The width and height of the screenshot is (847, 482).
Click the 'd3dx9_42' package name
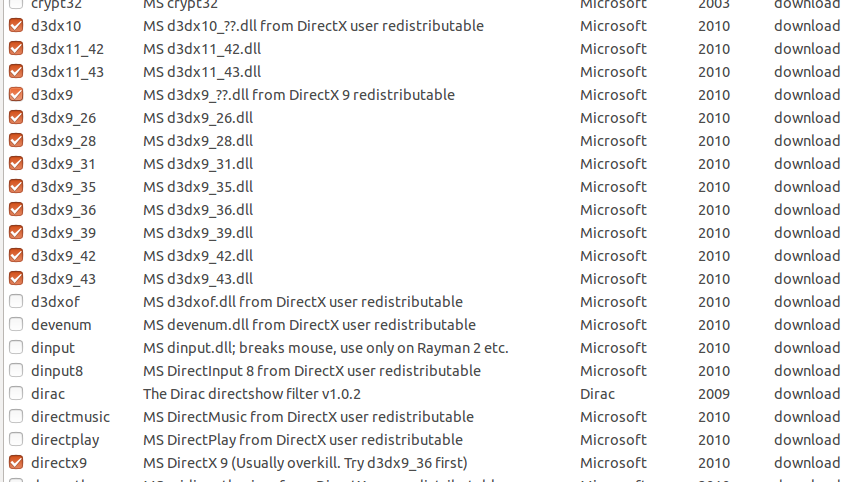point(64,256)
